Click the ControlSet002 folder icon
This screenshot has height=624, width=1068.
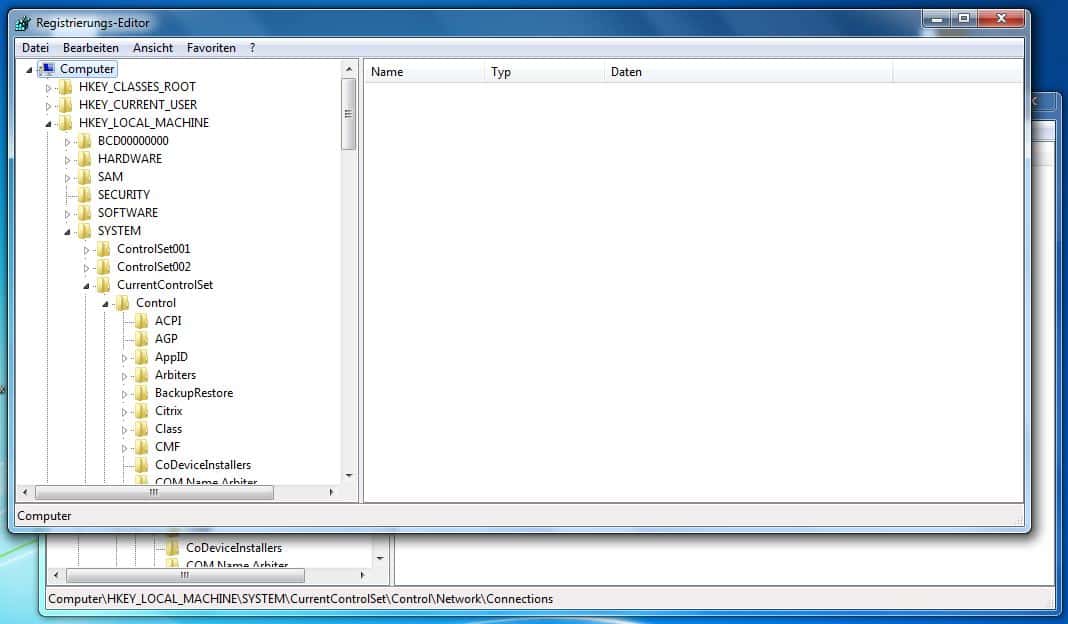pyautogui.click(x=104, y=267)
